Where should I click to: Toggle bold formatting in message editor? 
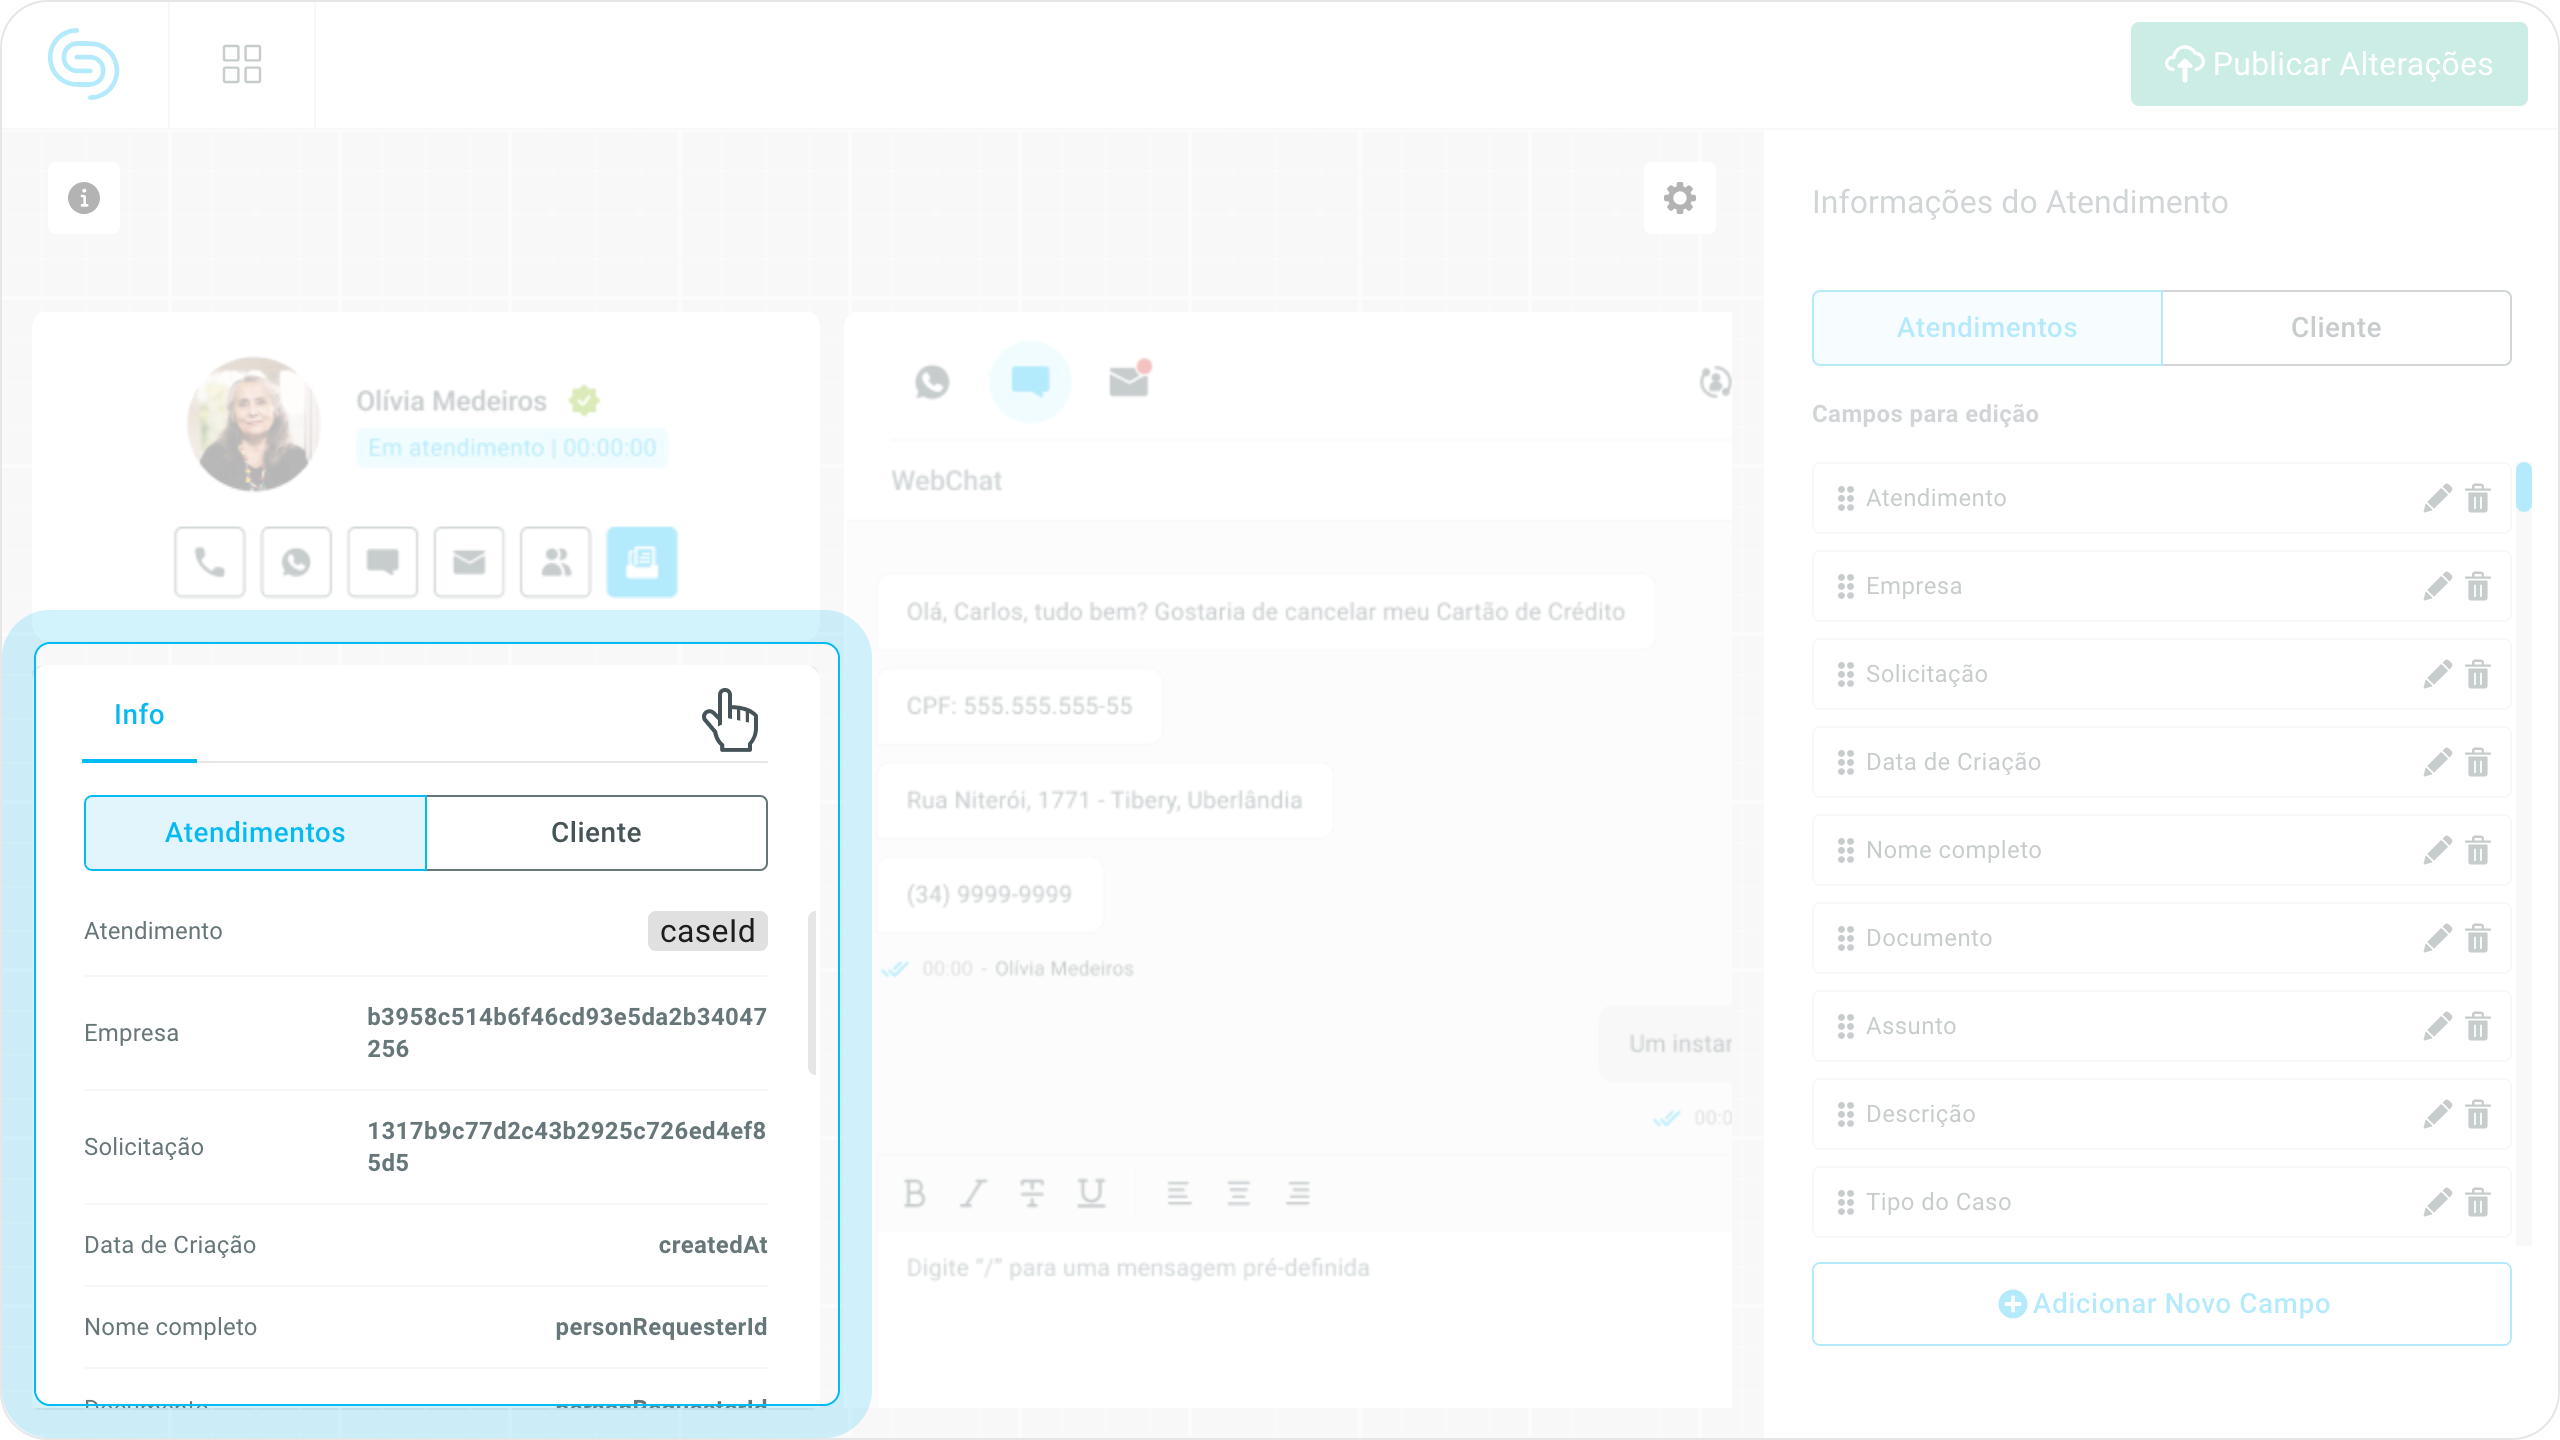click(x=914, y=1193)
